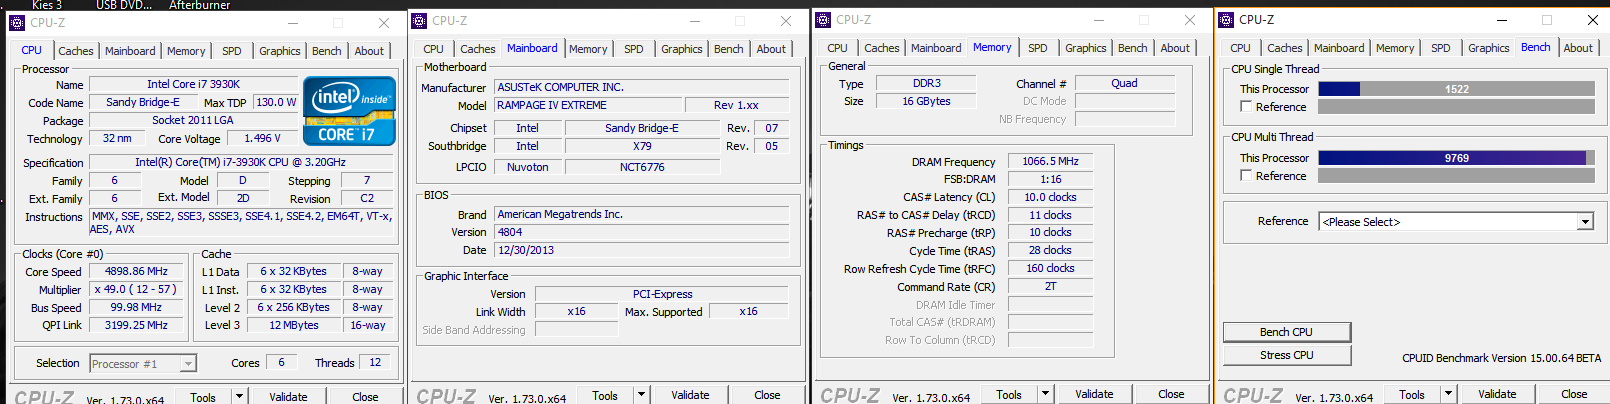Click the memory Channel # value Quad
Image resolution: width=1610 pixels, height=404 pixels.
pos(1124,83)
